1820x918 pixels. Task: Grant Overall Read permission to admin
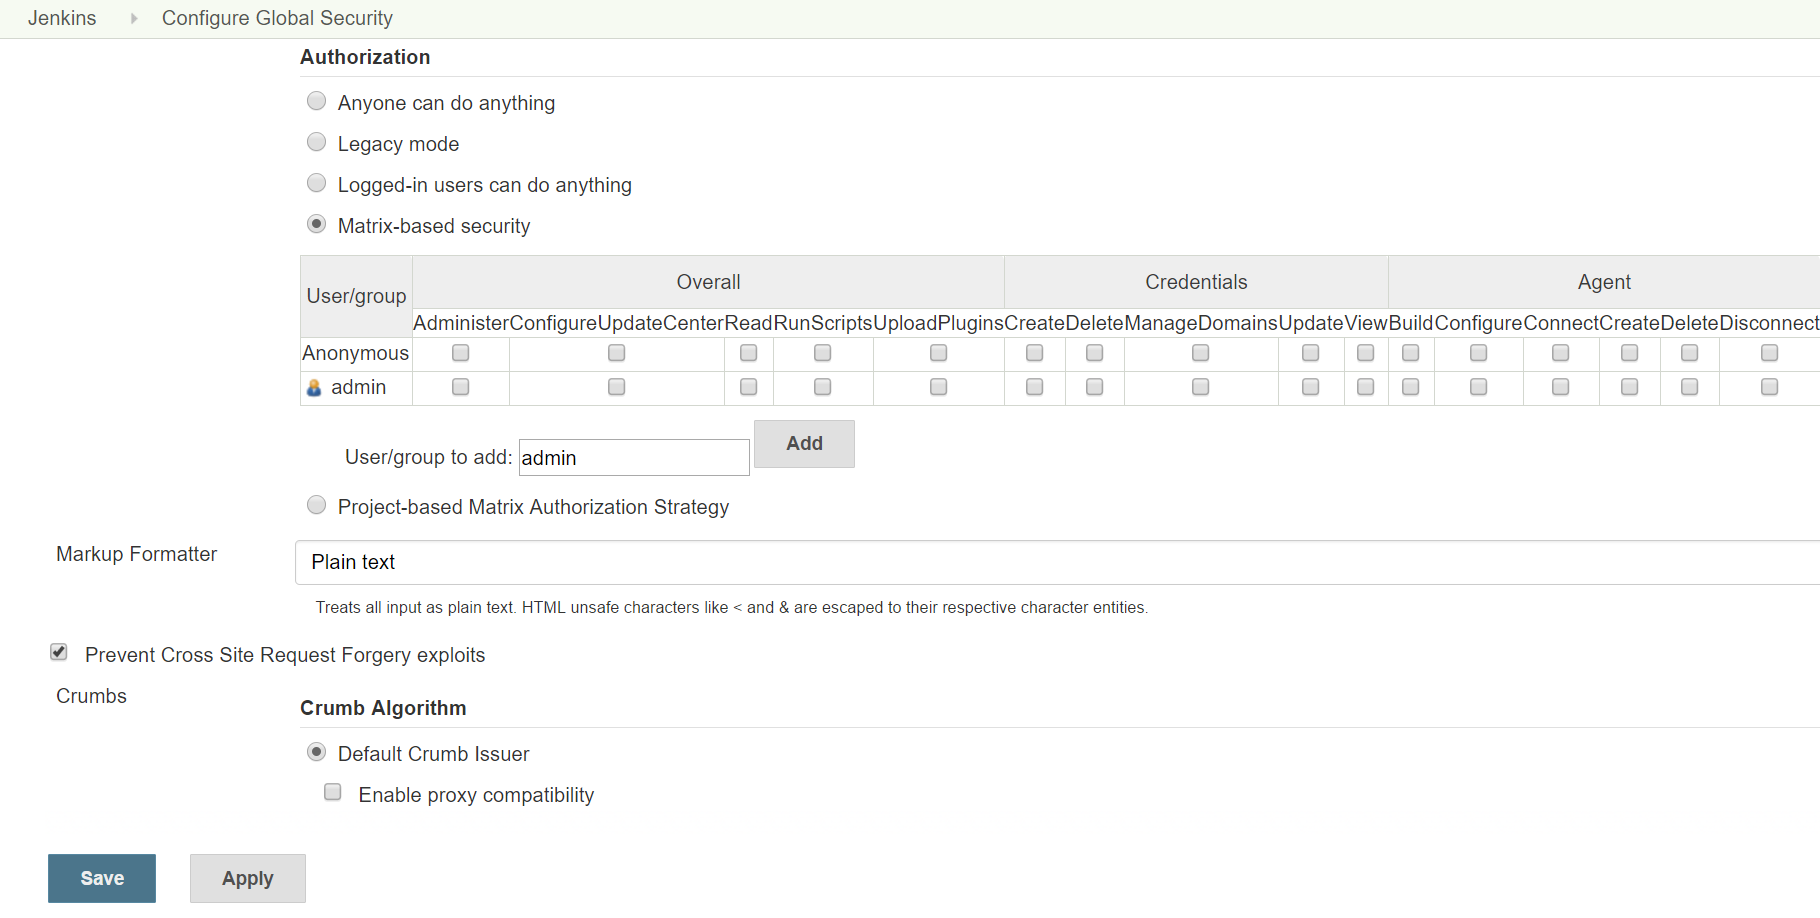click(749, 387)
